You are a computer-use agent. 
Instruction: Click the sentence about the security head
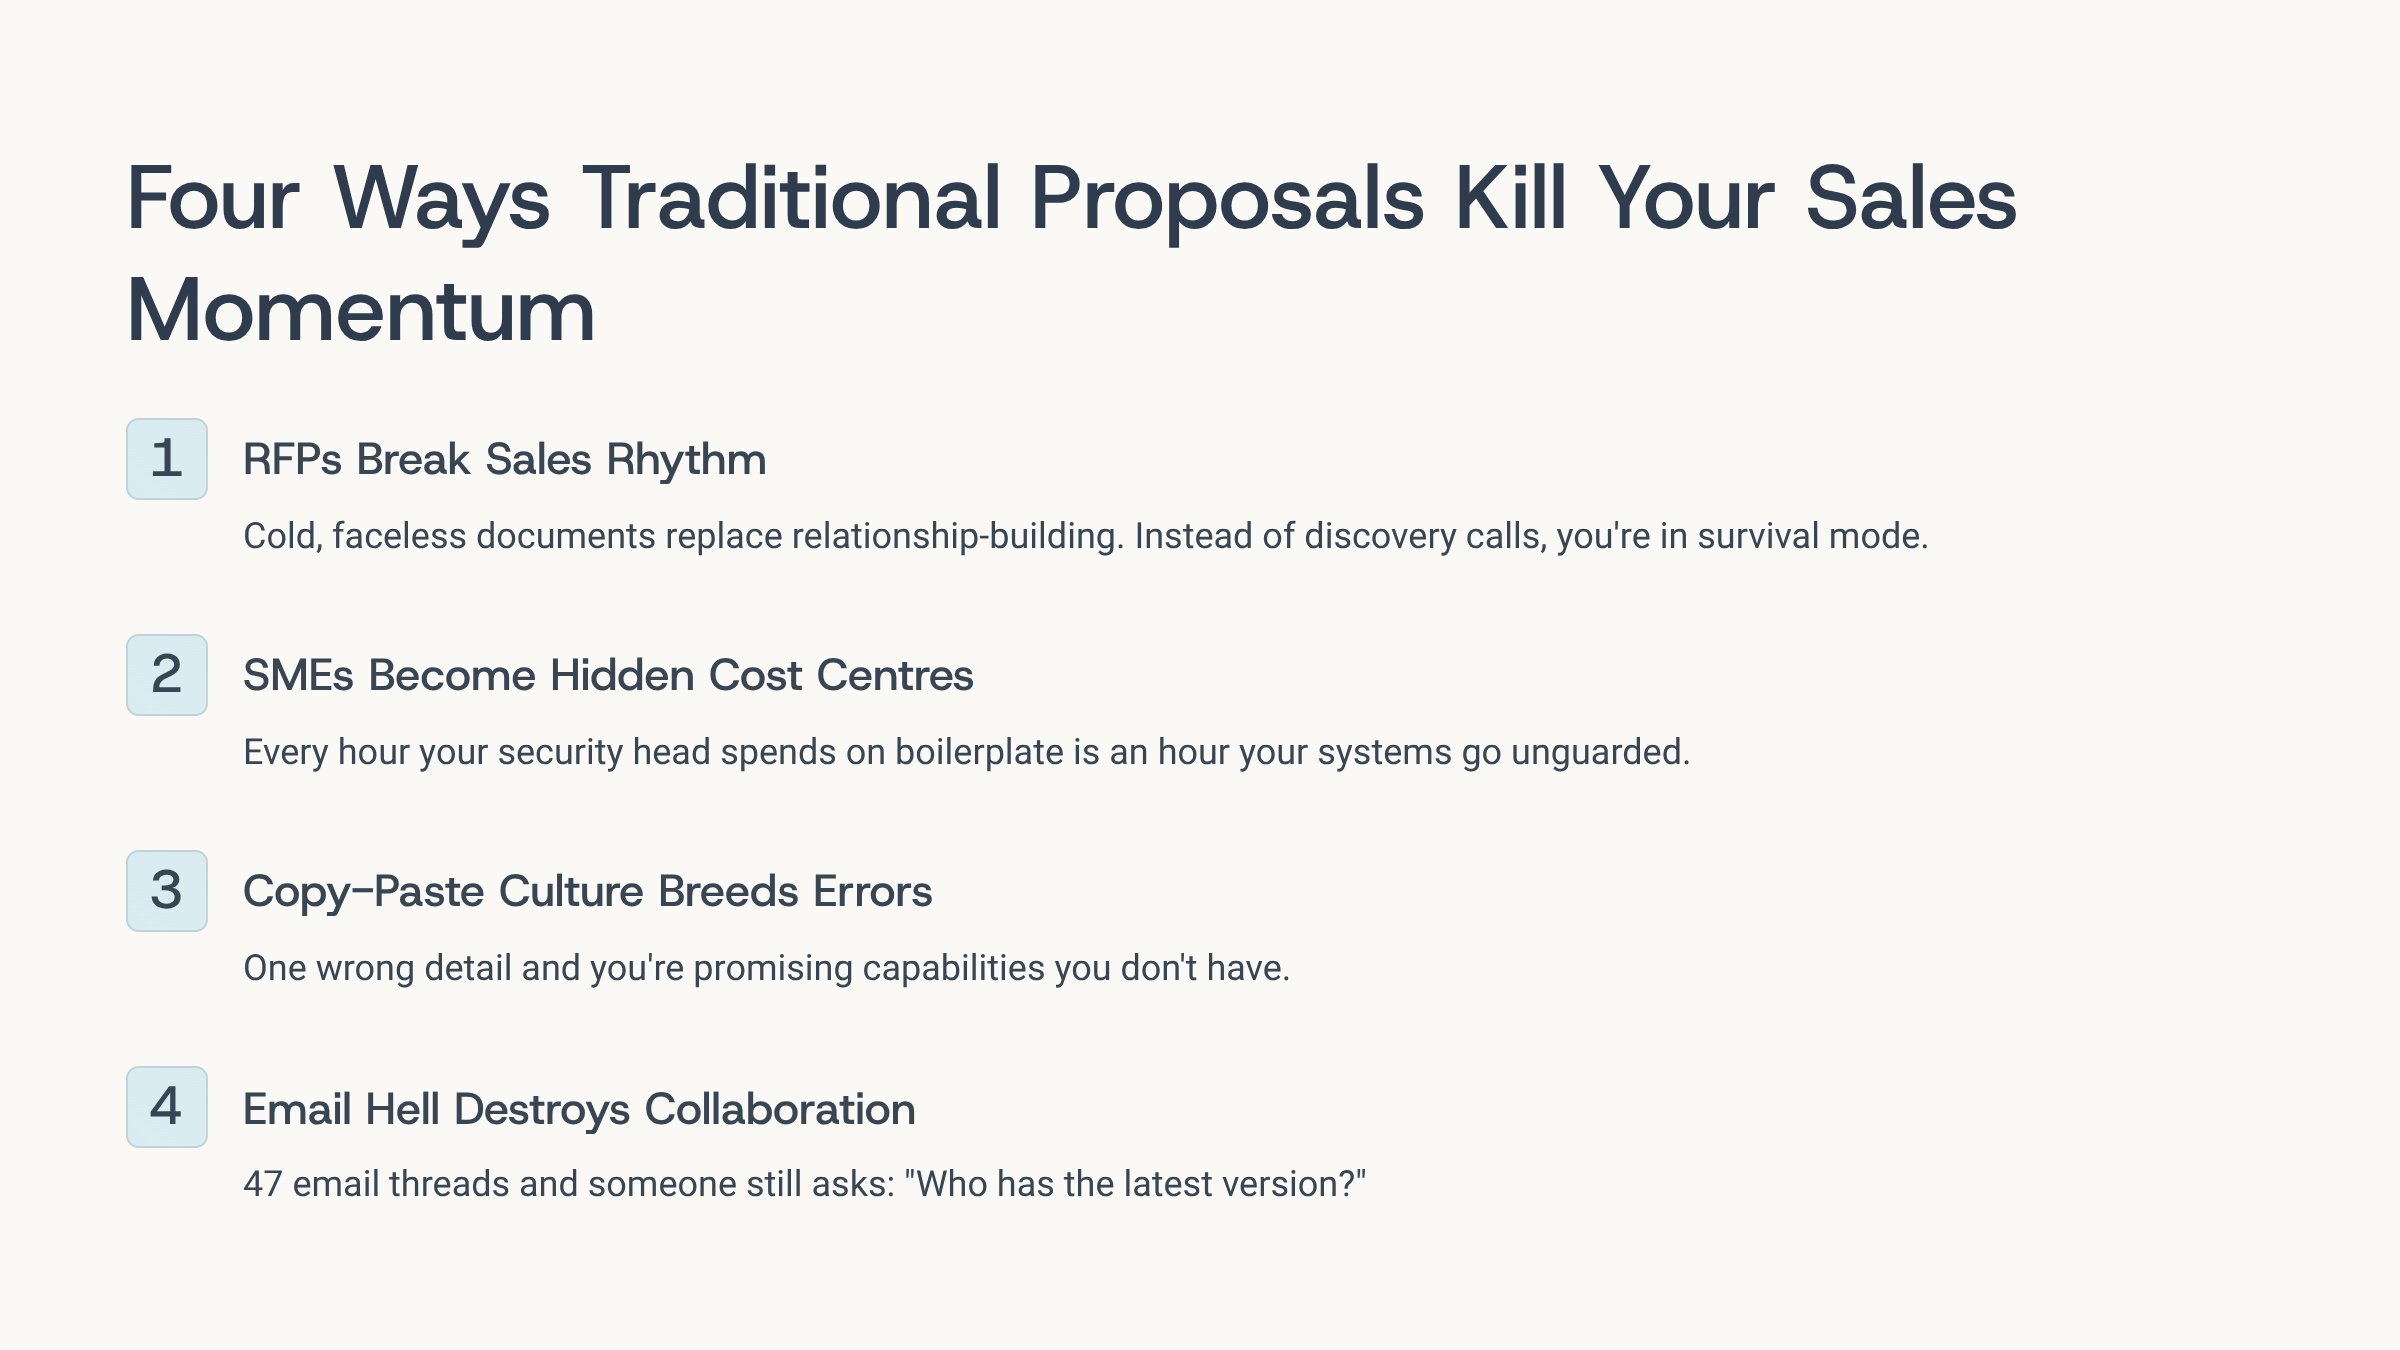click(x=966, y=753)
